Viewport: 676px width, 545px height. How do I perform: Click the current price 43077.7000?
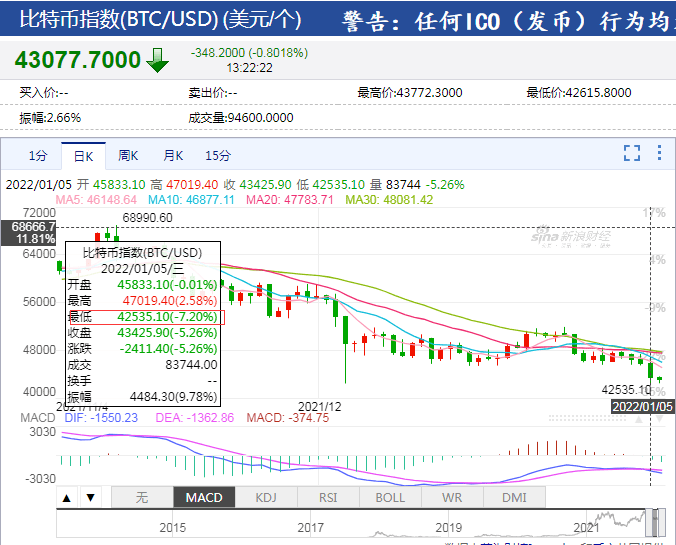coord(78,60)
